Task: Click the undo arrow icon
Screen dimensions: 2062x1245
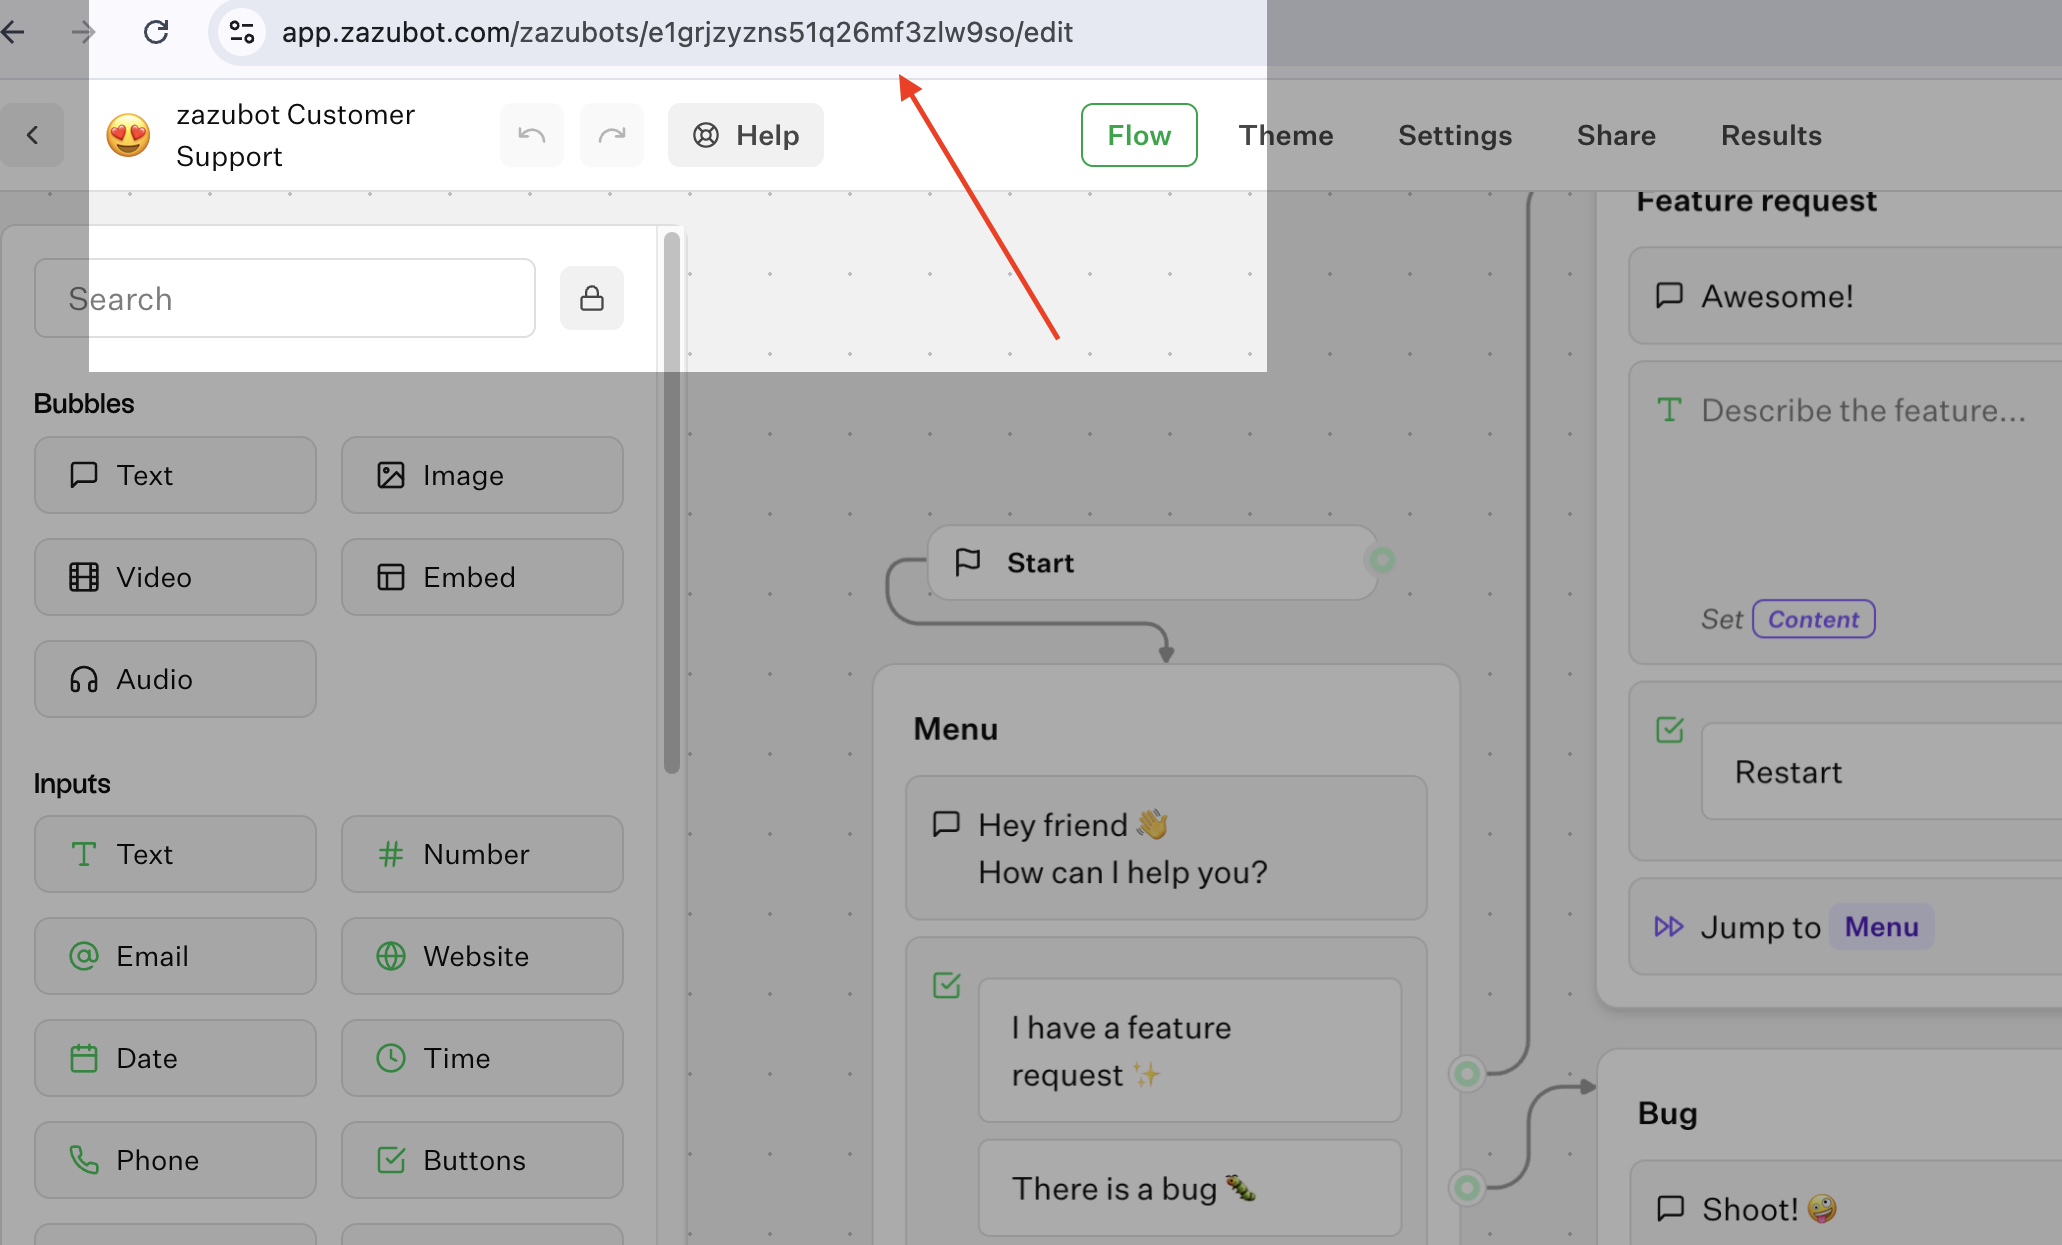Action: tap(531, 135)
